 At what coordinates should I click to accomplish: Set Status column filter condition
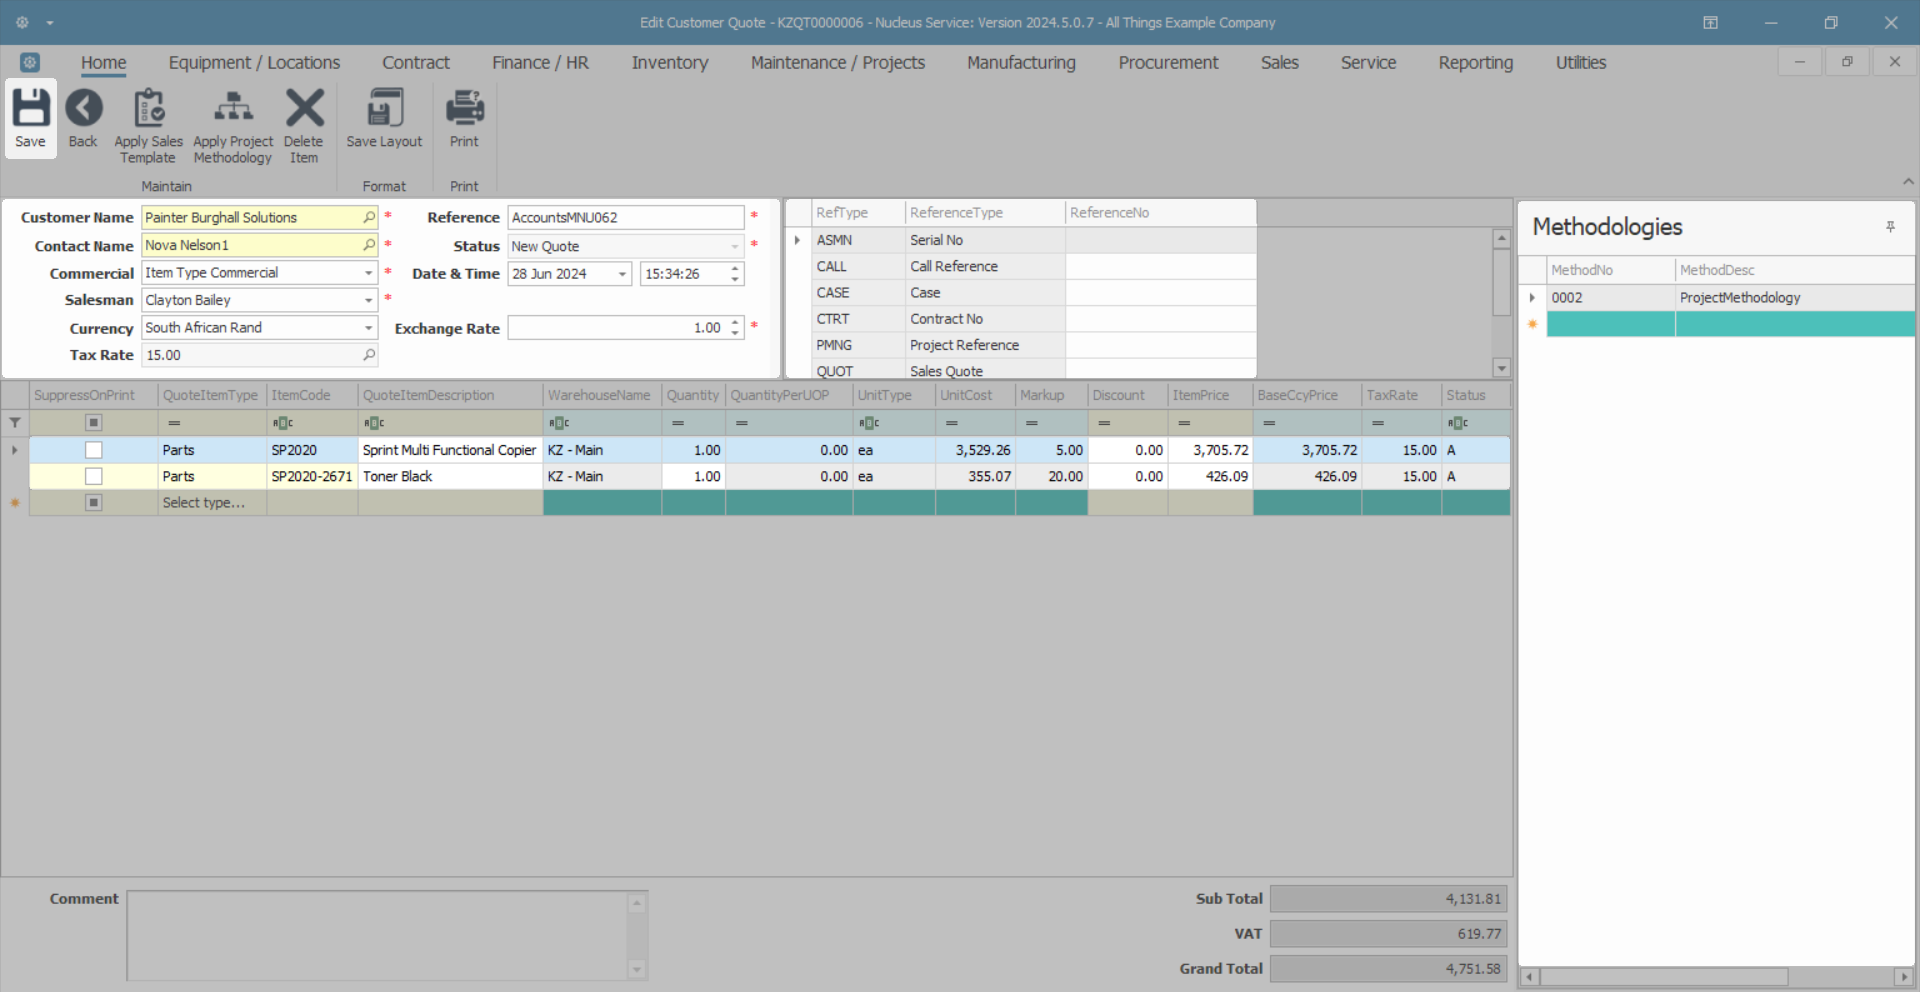click(1458, 423)
